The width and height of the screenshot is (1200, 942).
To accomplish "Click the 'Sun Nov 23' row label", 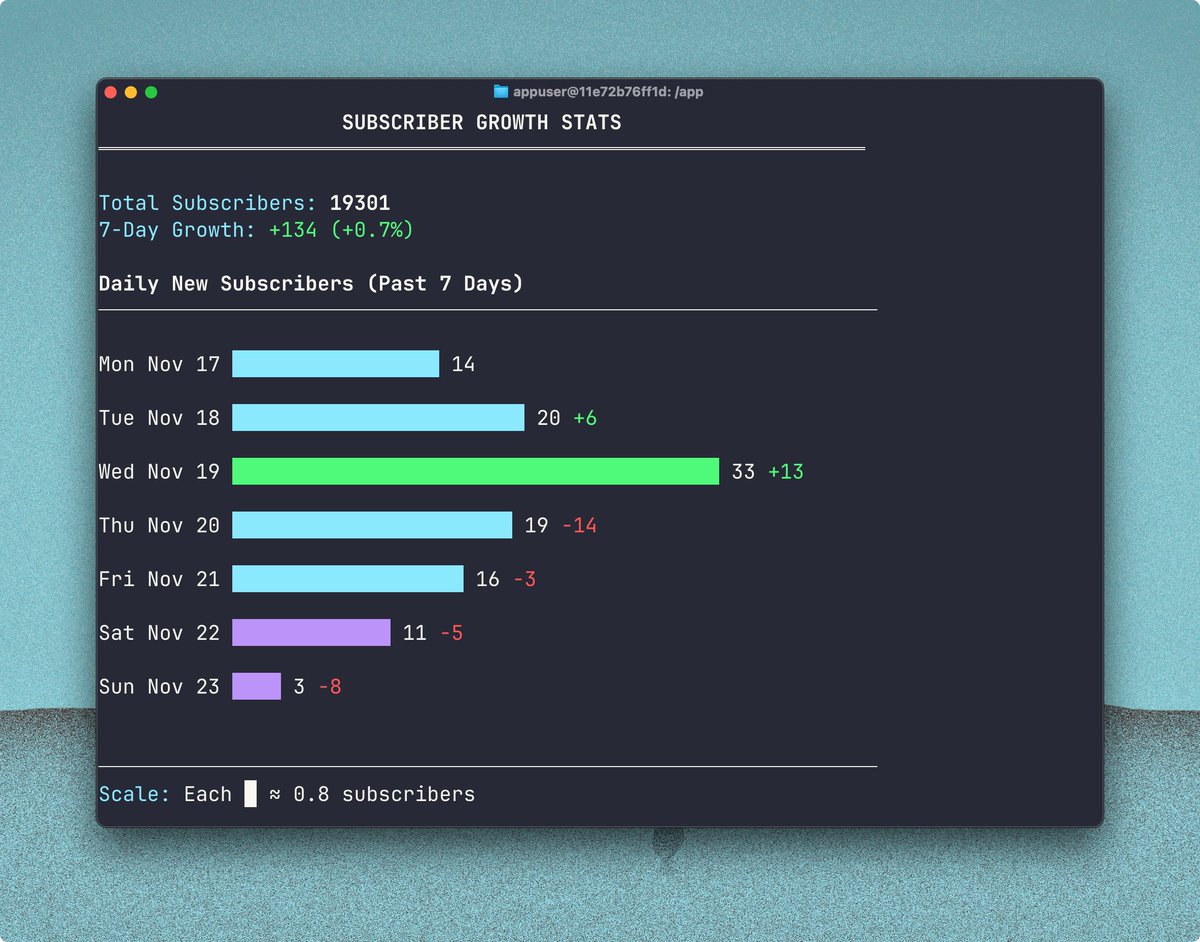I will coord(159,687).
